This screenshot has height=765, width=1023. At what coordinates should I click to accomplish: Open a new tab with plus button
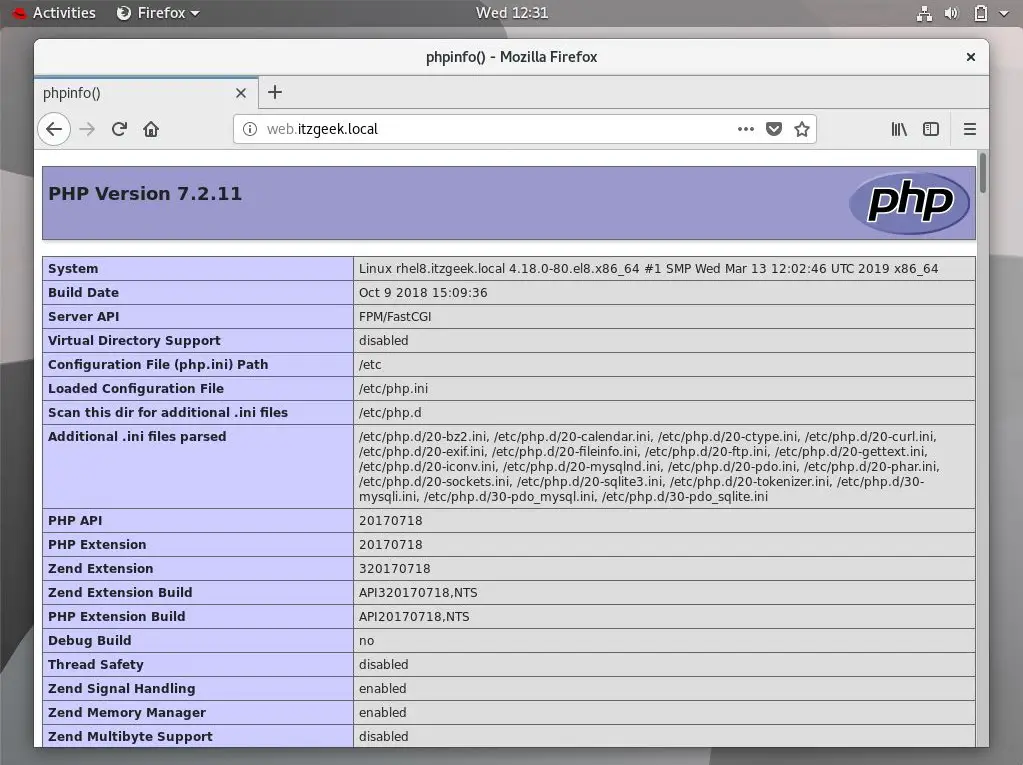tap(275, 92)
